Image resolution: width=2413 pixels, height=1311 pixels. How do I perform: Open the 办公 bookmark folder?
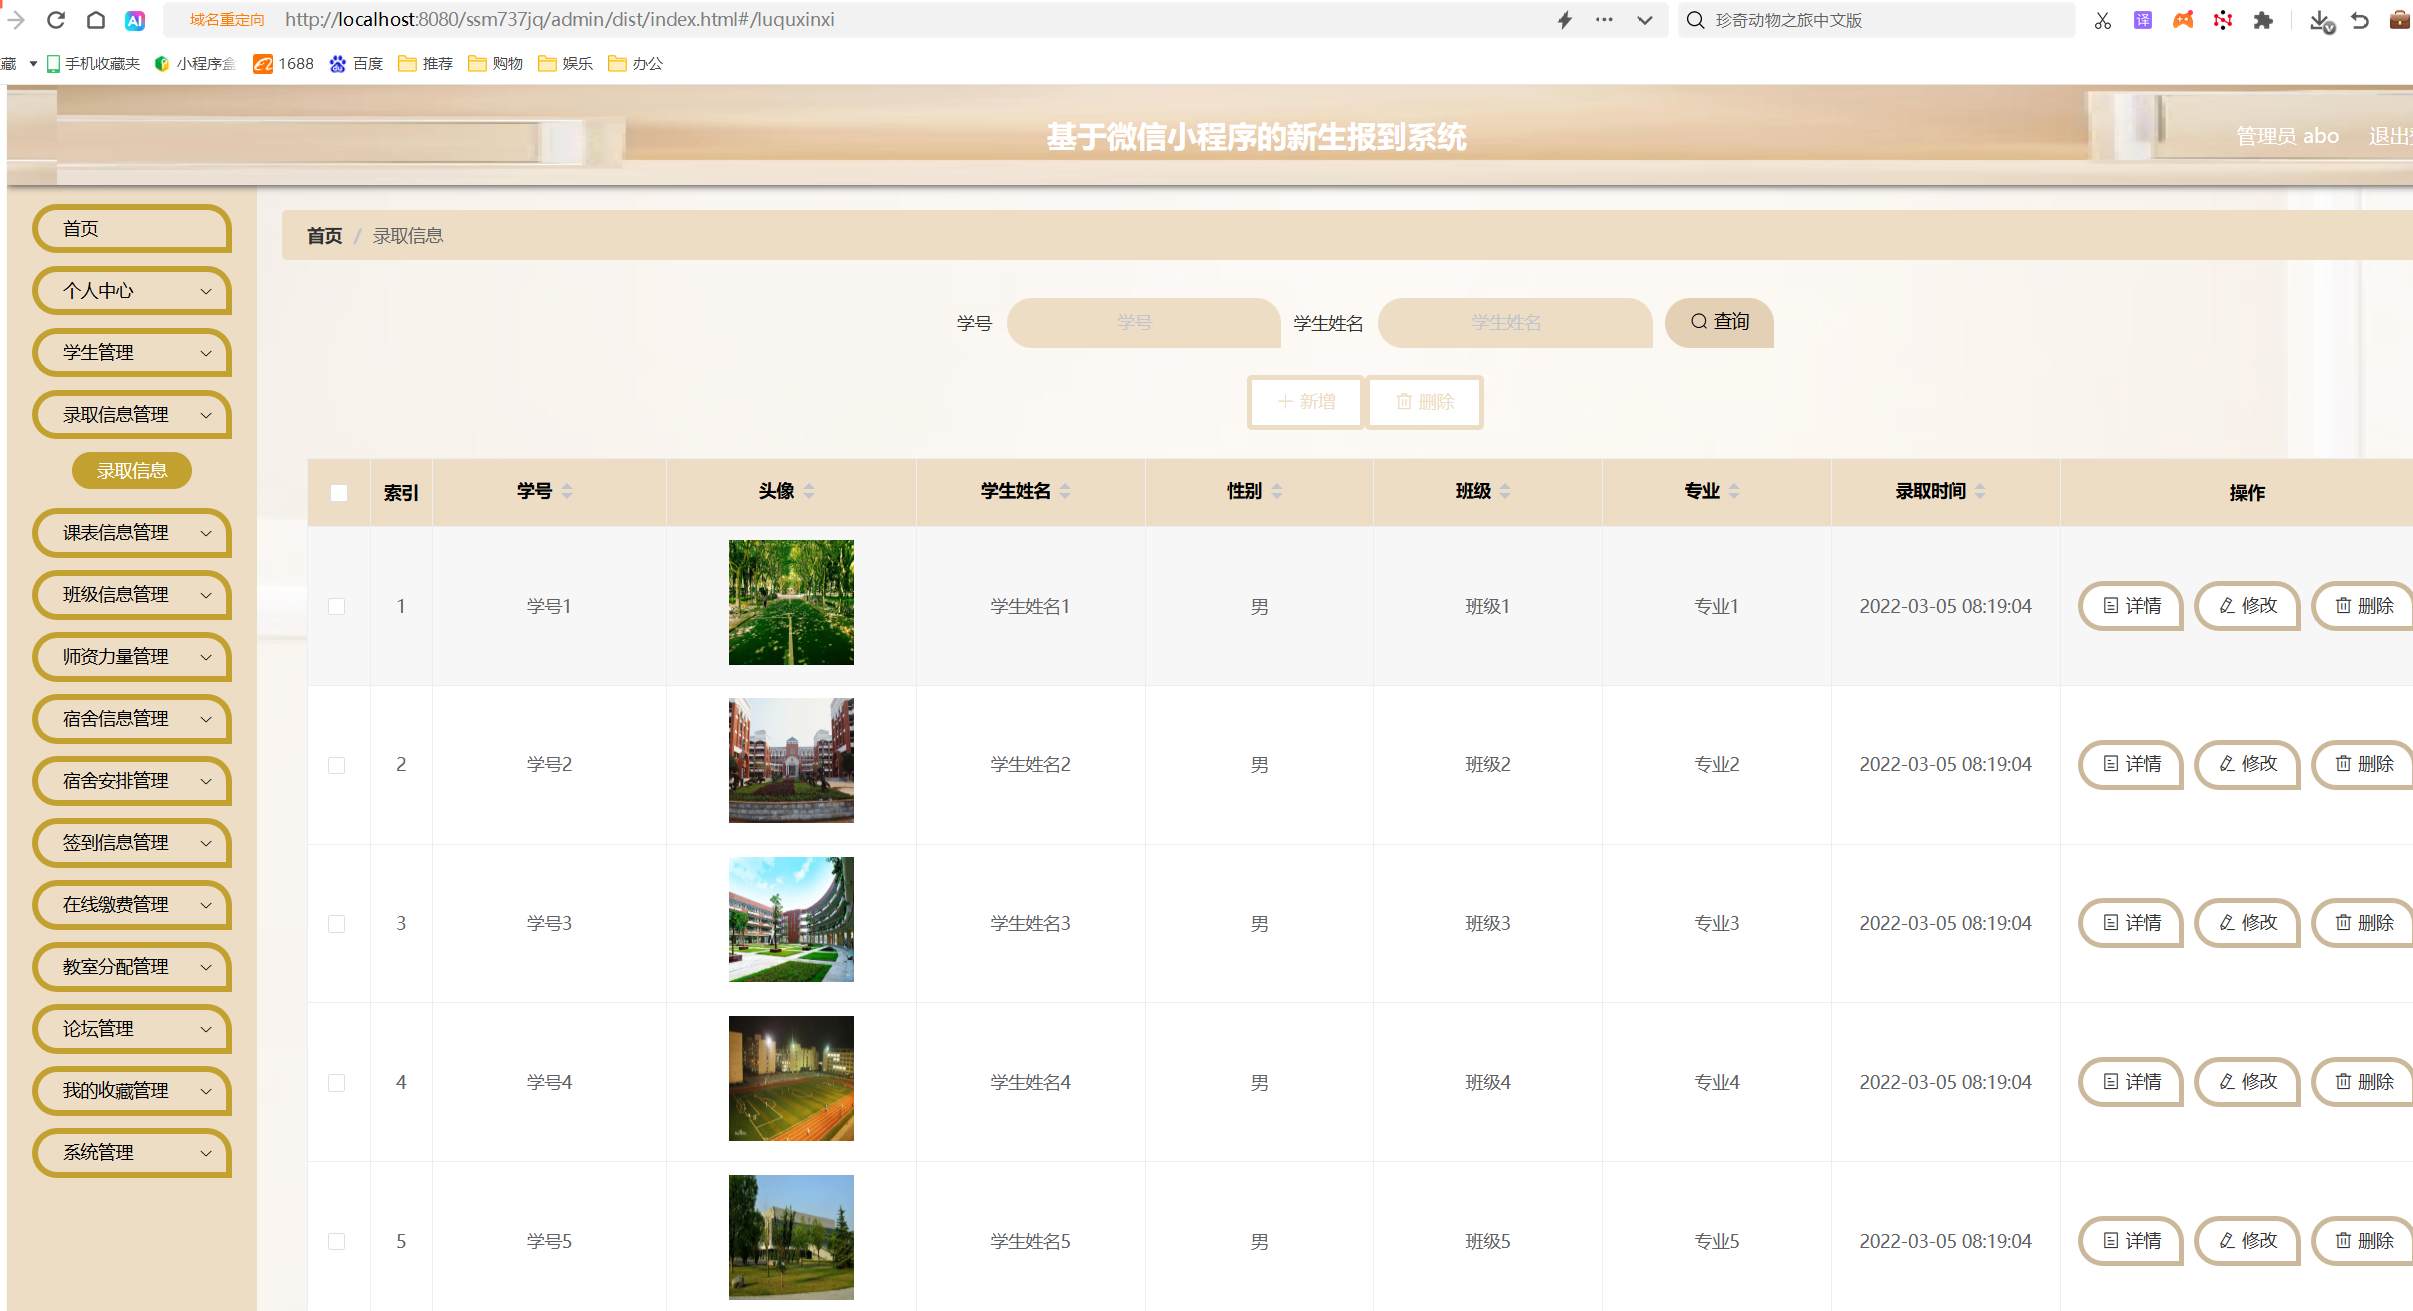[635, 64]
